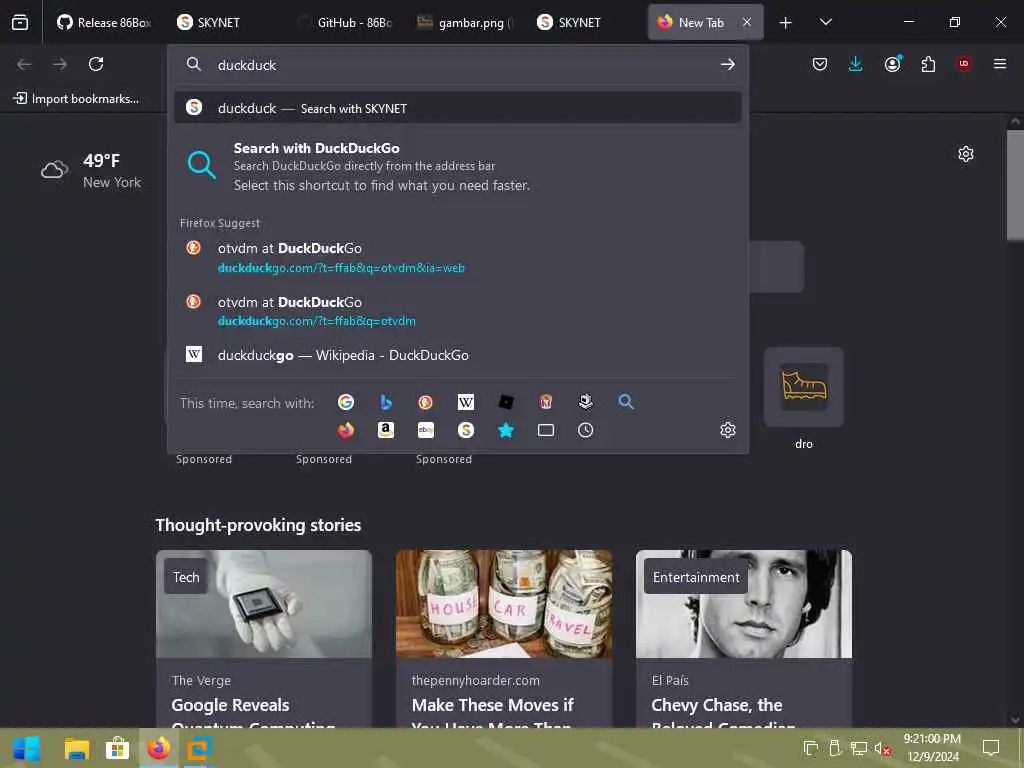The image size is (1024, 768).
Task: Switch to the SKYNET tab beside New Tab
Action: tap(584, 22)
